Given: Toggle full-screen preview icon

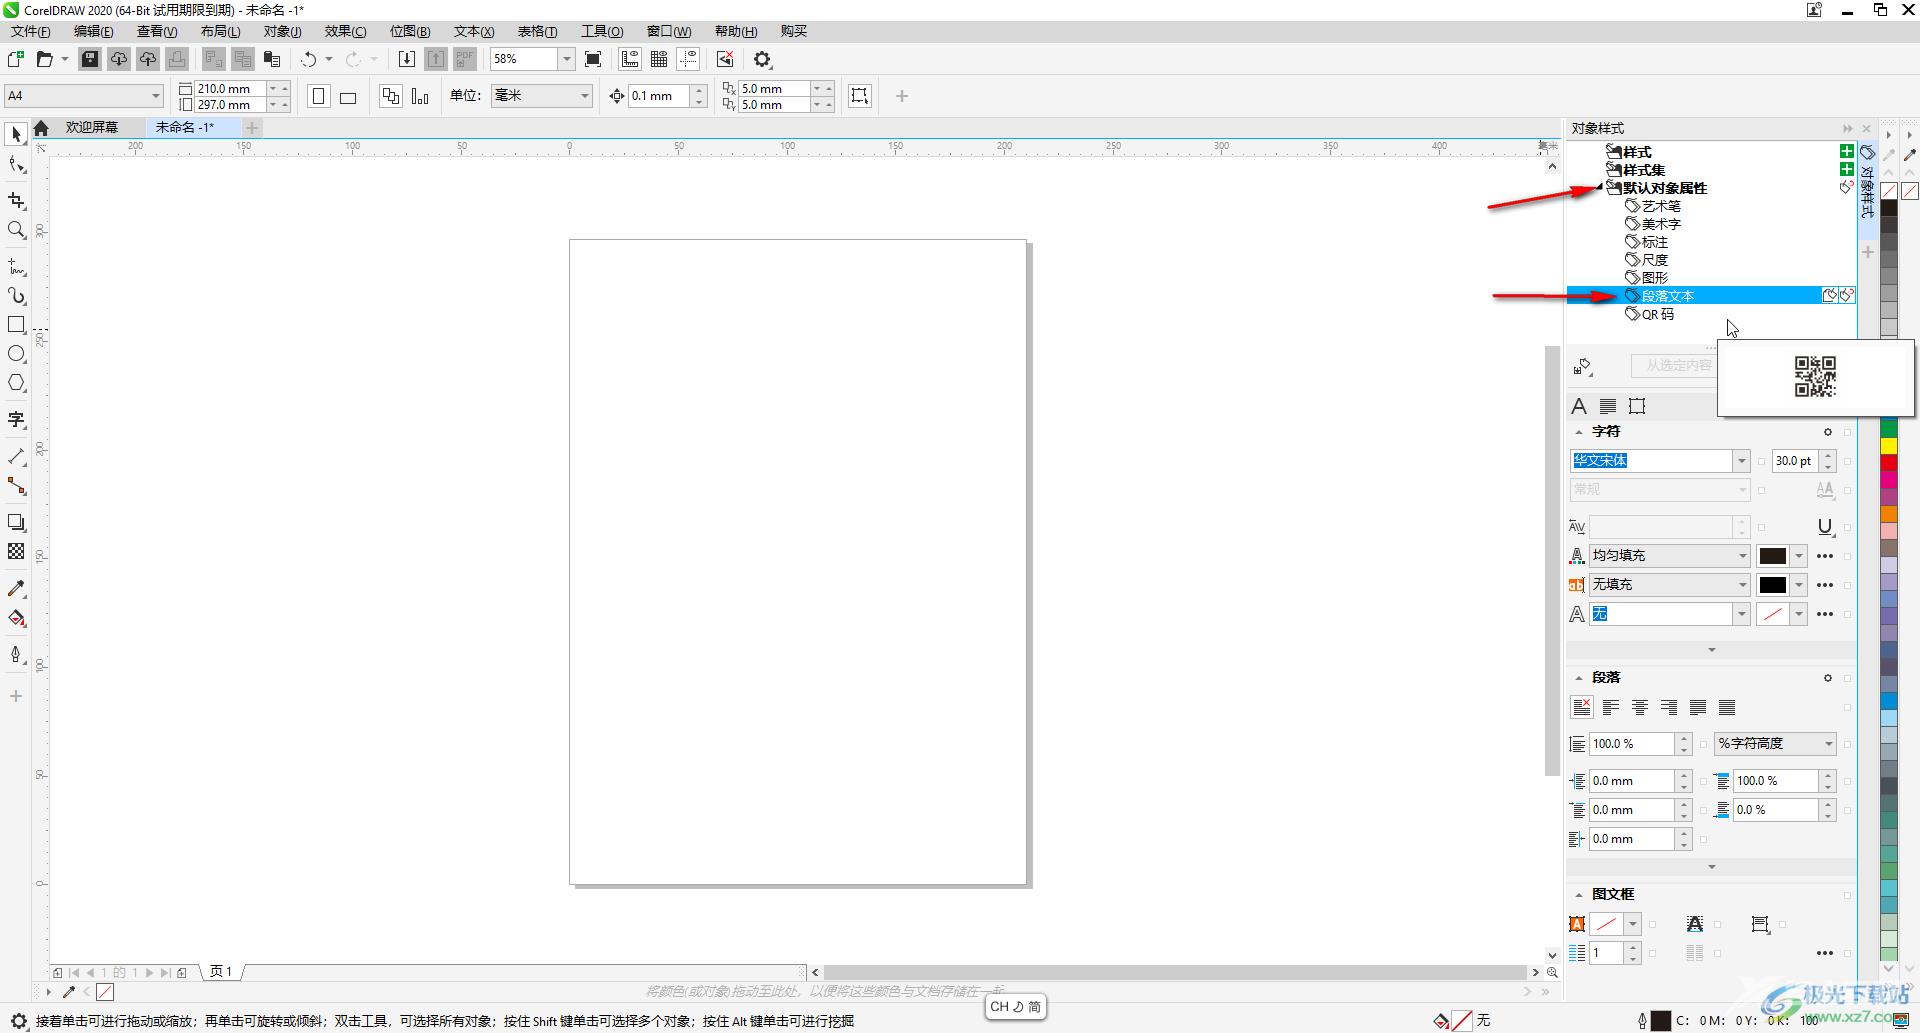Looking at the screenshot, I should point(593,59).
